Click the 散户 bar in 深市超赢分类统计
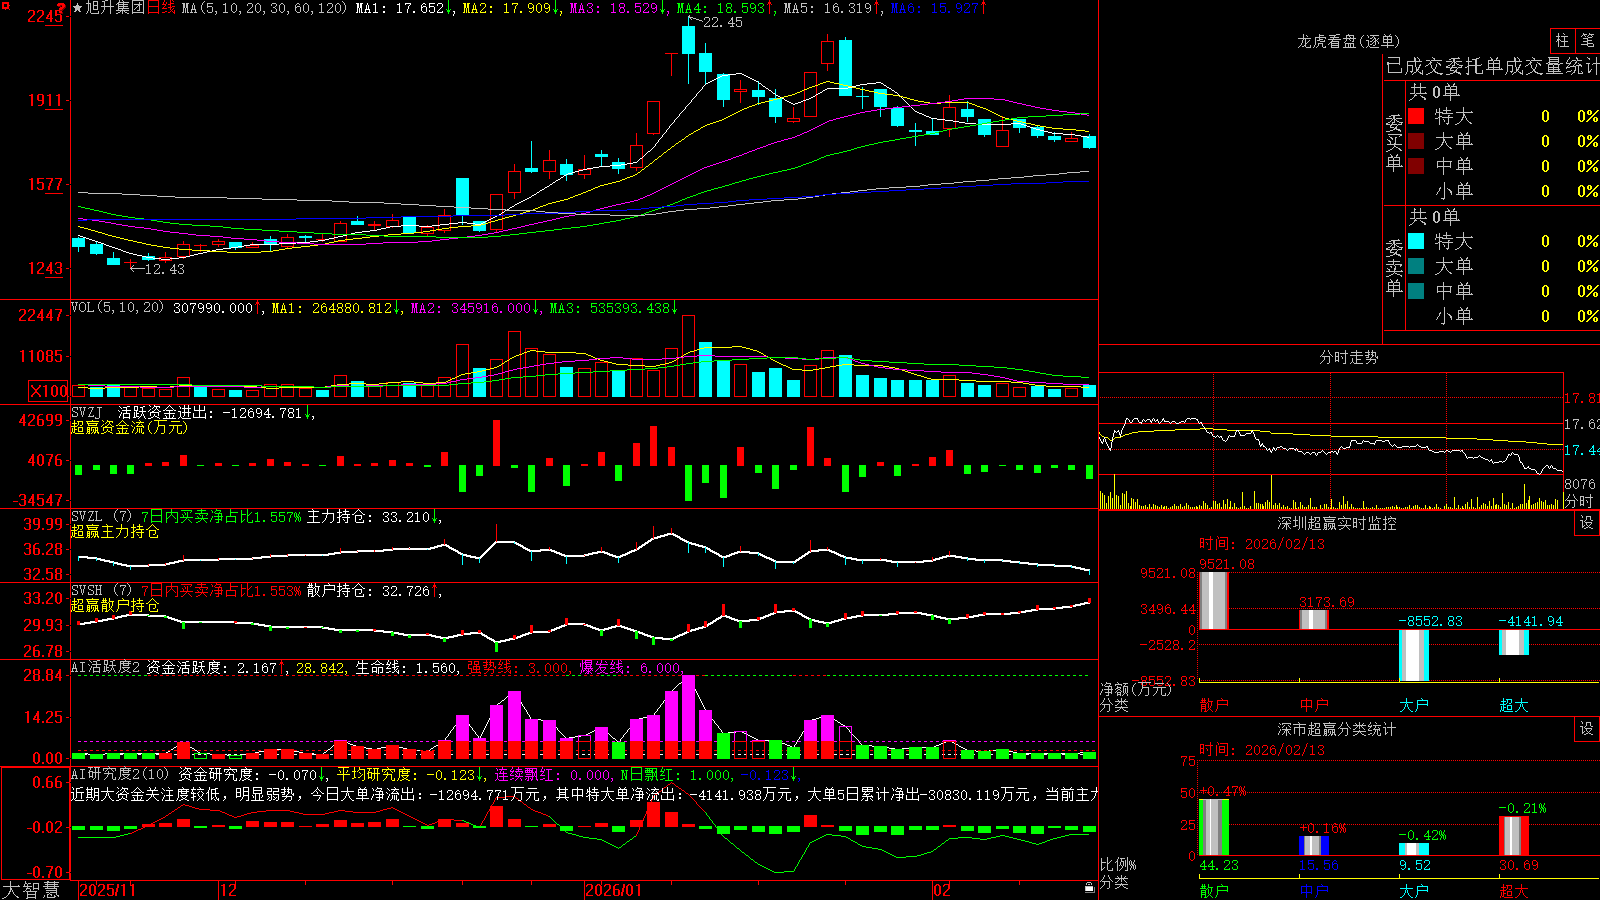The height and width of the screenshot is (900, 1600). click(1214, 827)
